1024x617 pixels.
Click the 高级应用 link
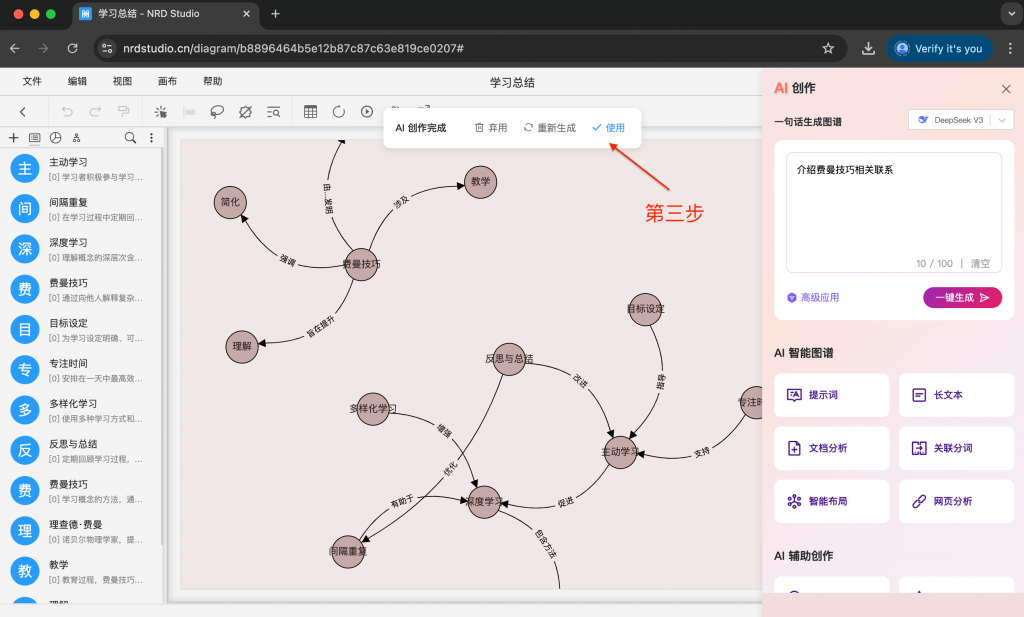[x=813, y=297]
